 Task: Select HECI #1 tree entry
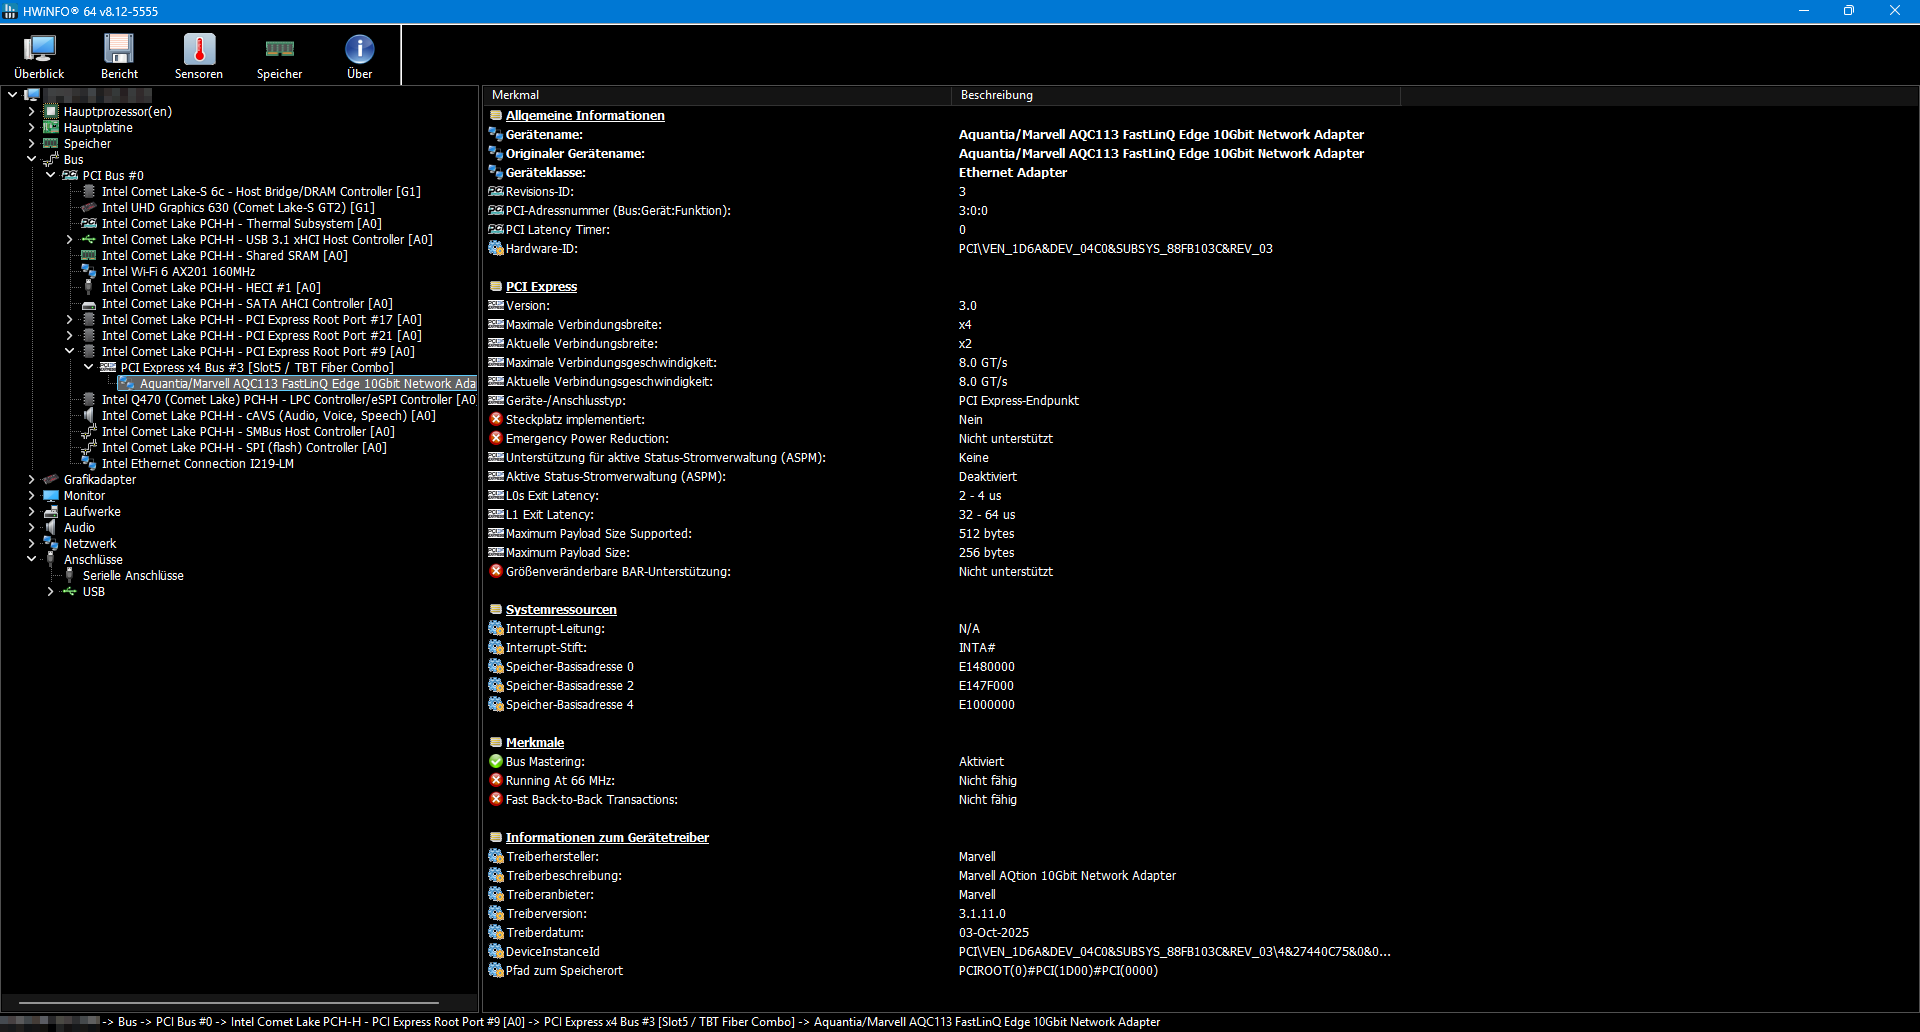click(211, 288)
